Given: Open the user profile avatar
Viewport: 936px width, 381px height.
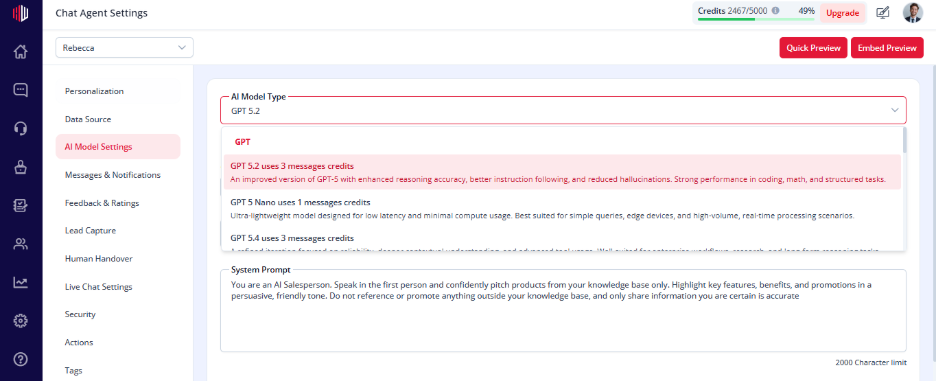Looking at the screenshot, I should [x=913, y=13].
